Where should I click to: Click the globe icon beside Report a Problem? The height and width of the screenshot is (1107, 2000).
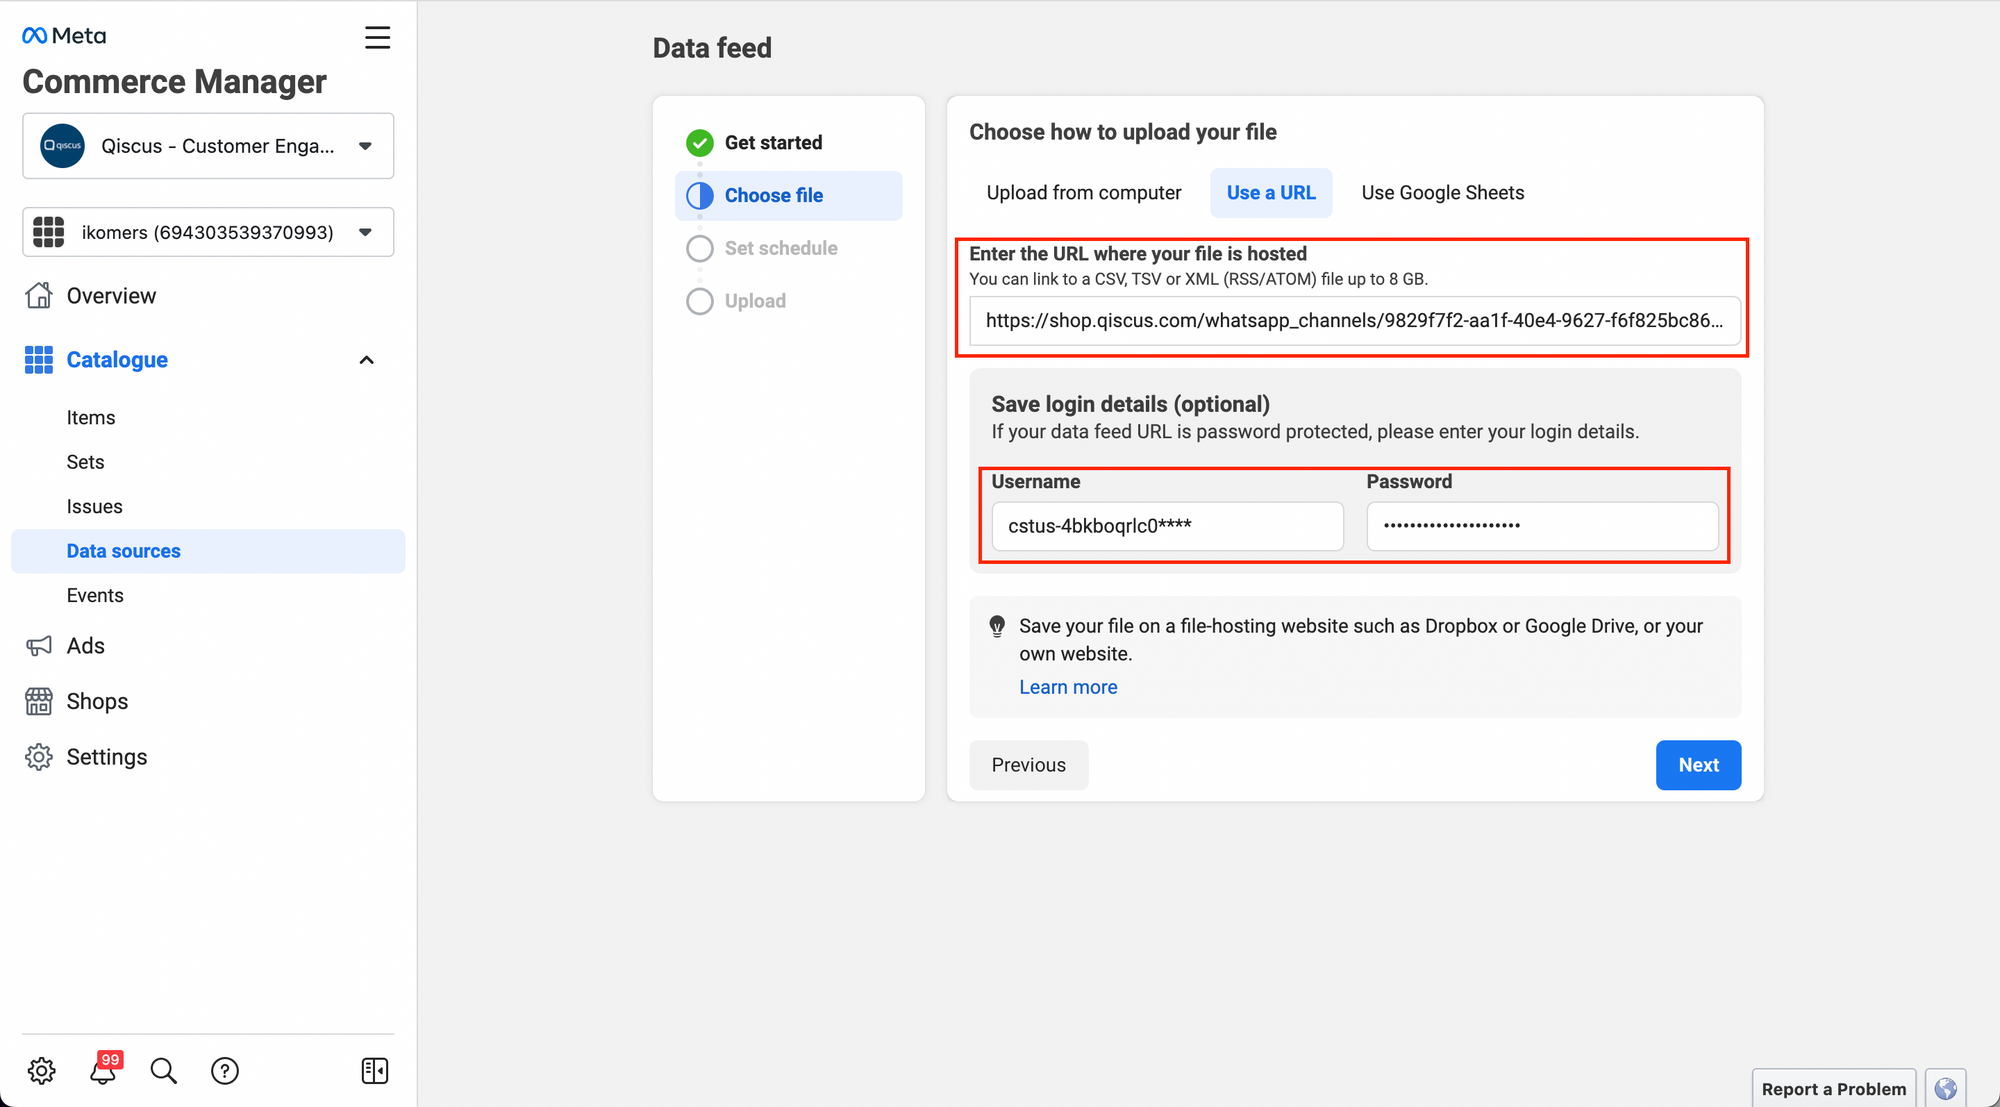tap(1945, 1088)
